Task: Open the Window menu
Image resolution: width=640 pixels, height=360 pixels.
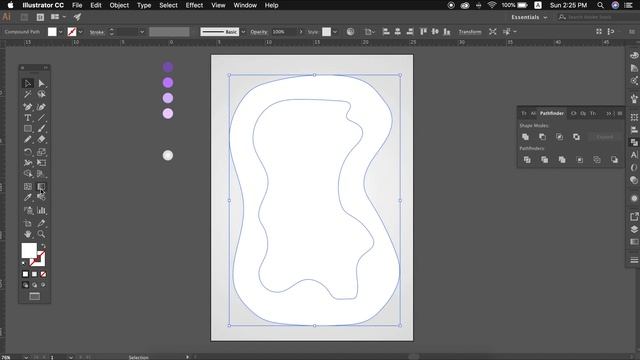Action: click(245, 5)
